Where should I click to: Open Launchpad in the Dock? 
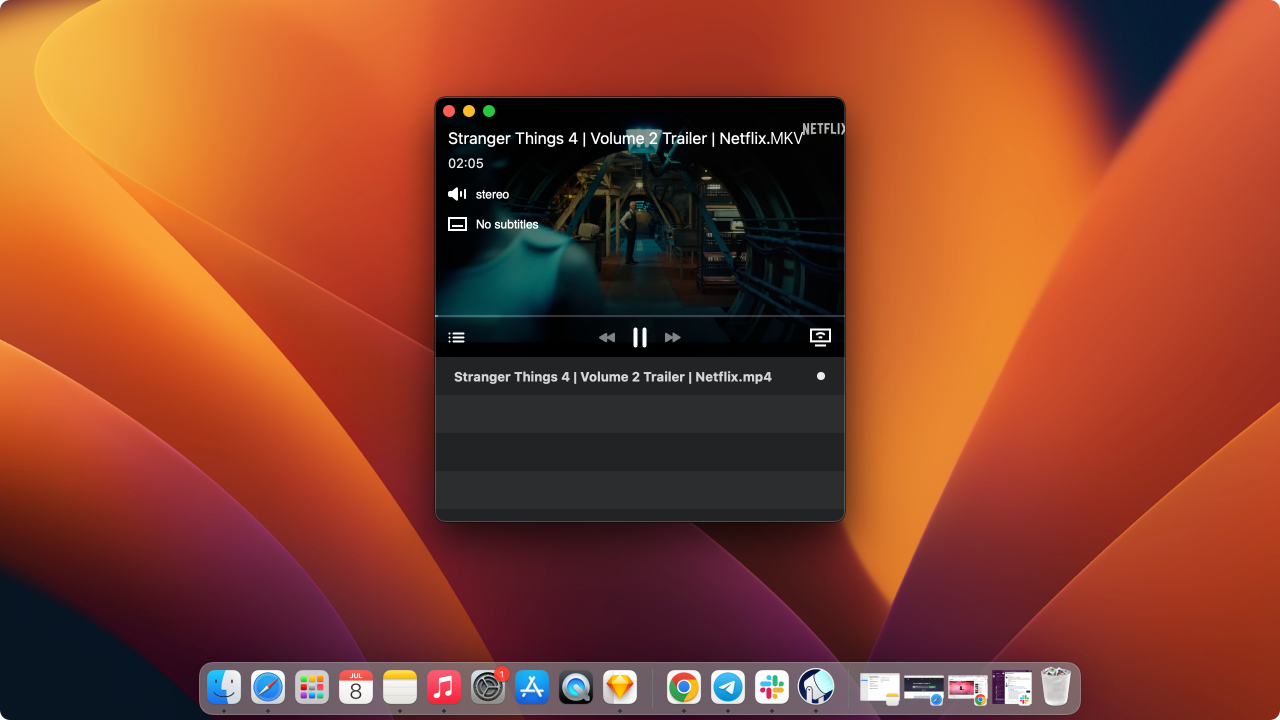(312, 687)
